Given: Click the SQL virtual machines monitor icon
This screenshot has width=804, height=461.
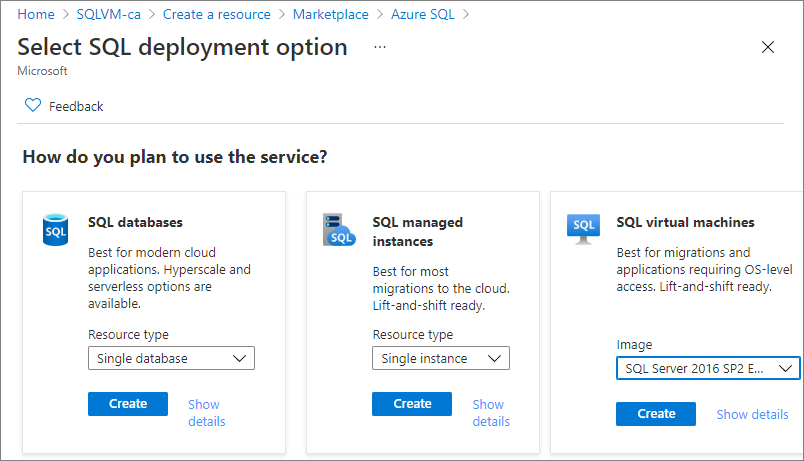Looking at the screenshot, I should tap(584, 229).
